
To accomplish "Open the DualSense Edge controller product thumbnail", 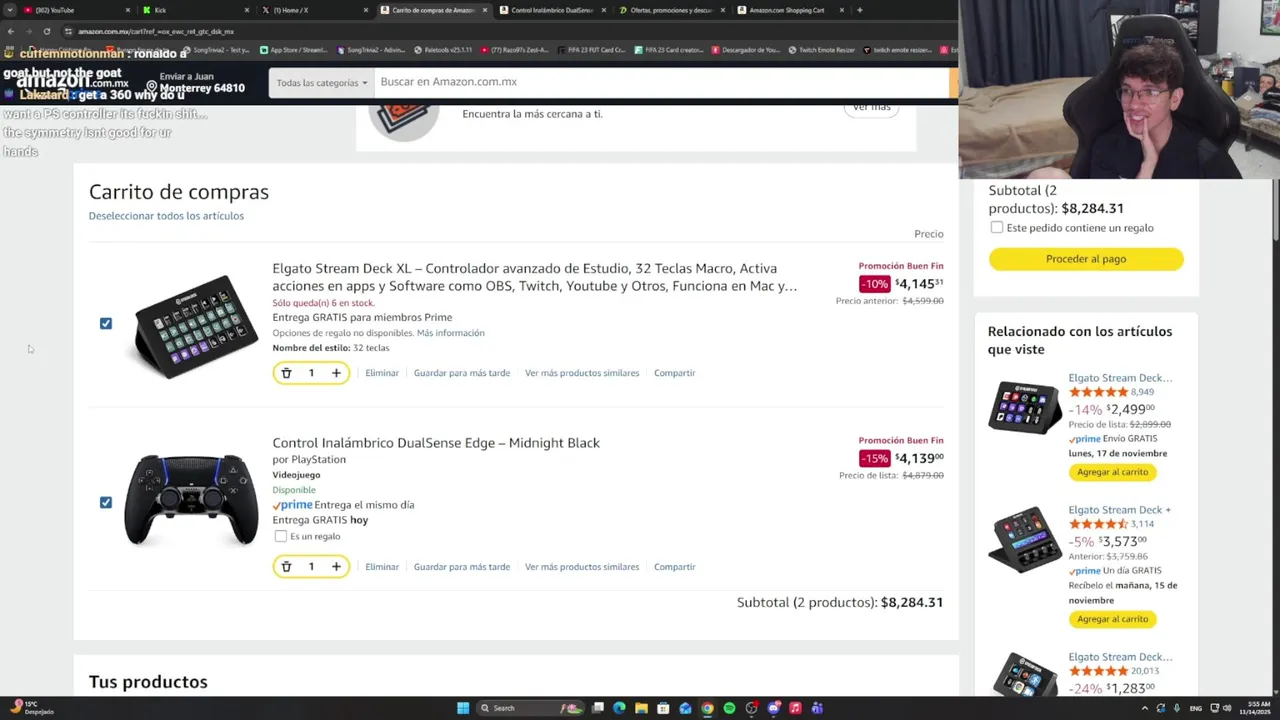I will [191, 500].
